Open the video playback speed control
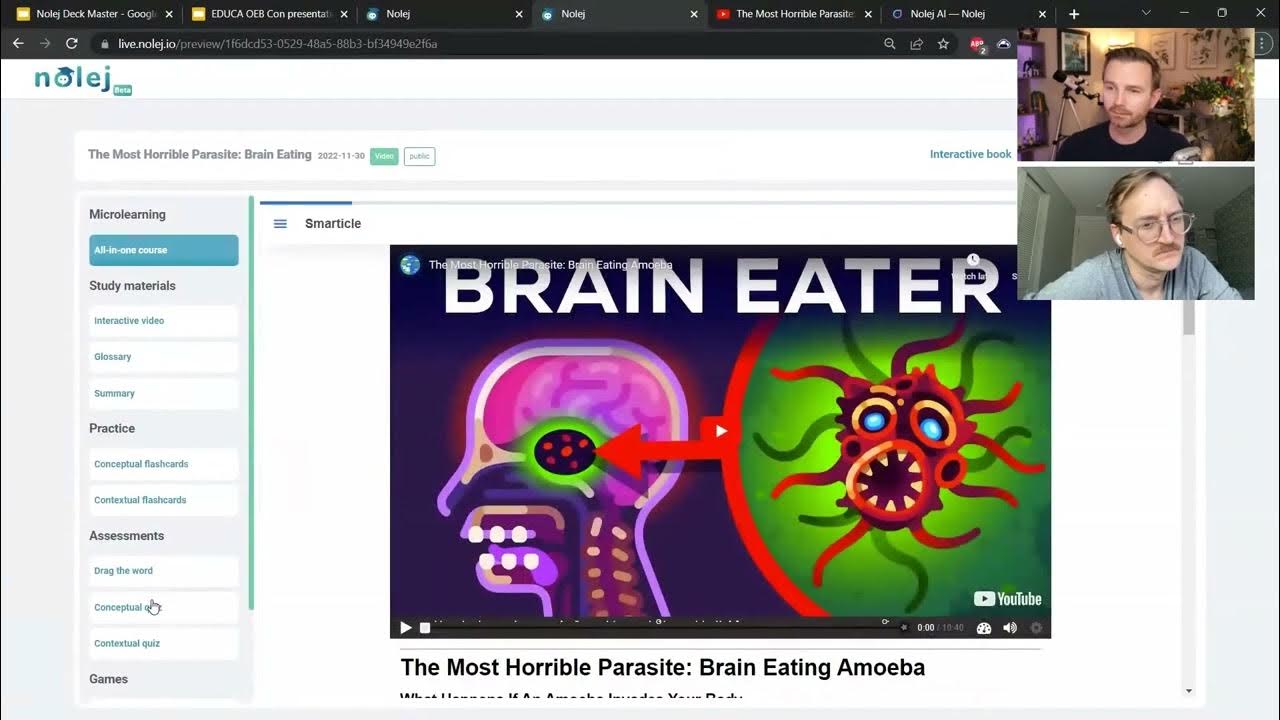This screenshot has width=1280, height=720. (983, 628)
